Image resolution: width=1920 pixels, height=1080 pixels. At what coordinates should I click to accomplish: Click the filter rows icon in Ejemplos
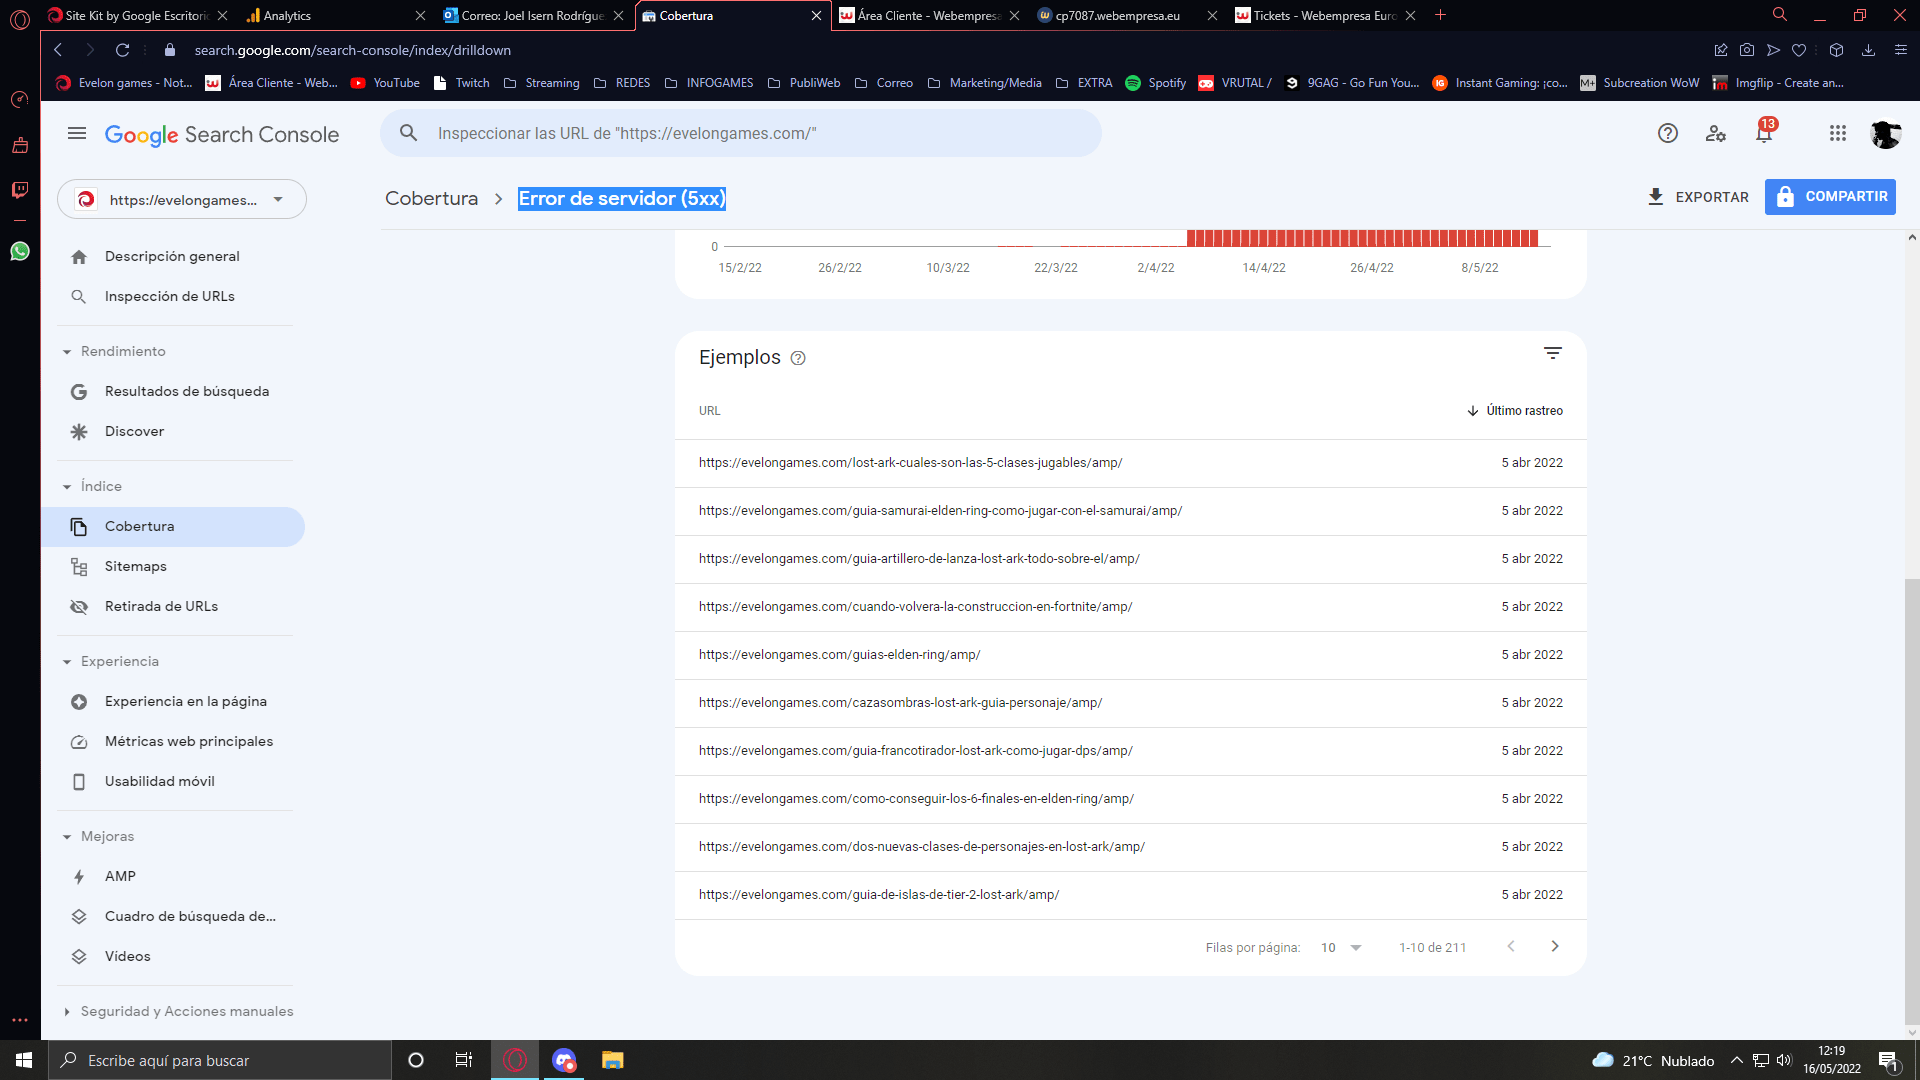click(1553, 354)
